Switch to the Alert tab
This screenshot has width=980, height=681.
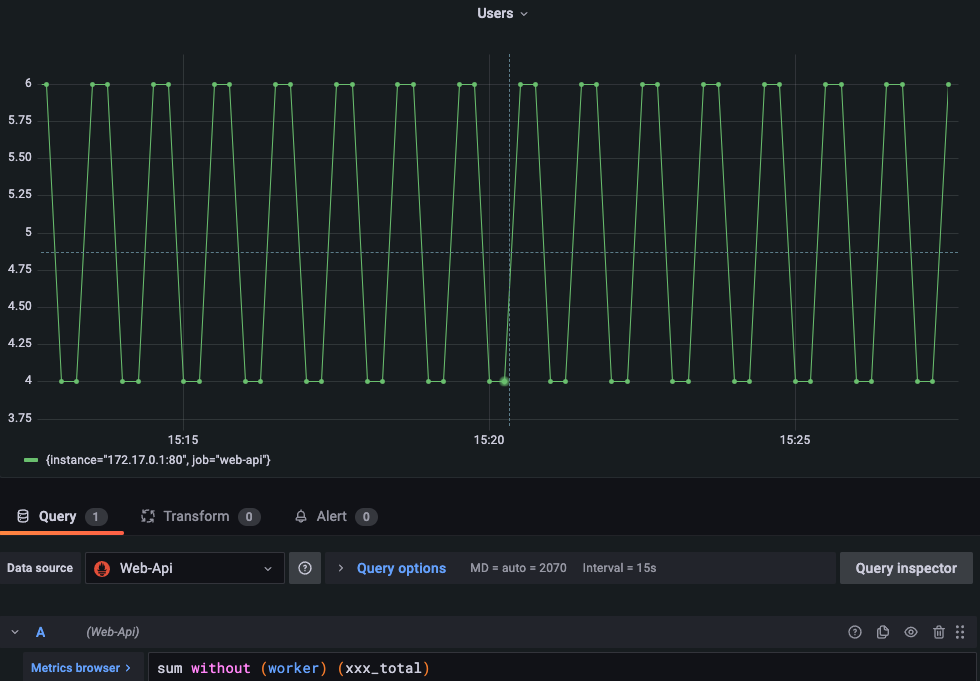coord(336,516)
